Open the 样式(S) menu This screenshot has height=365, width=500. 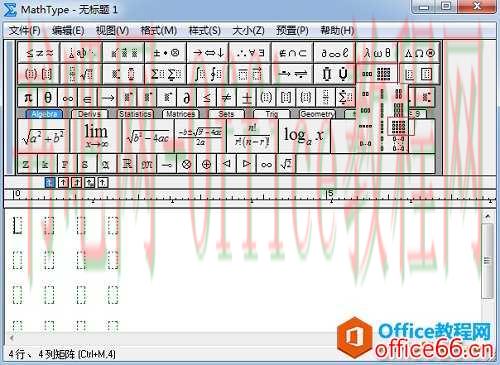tap(205, 31)
